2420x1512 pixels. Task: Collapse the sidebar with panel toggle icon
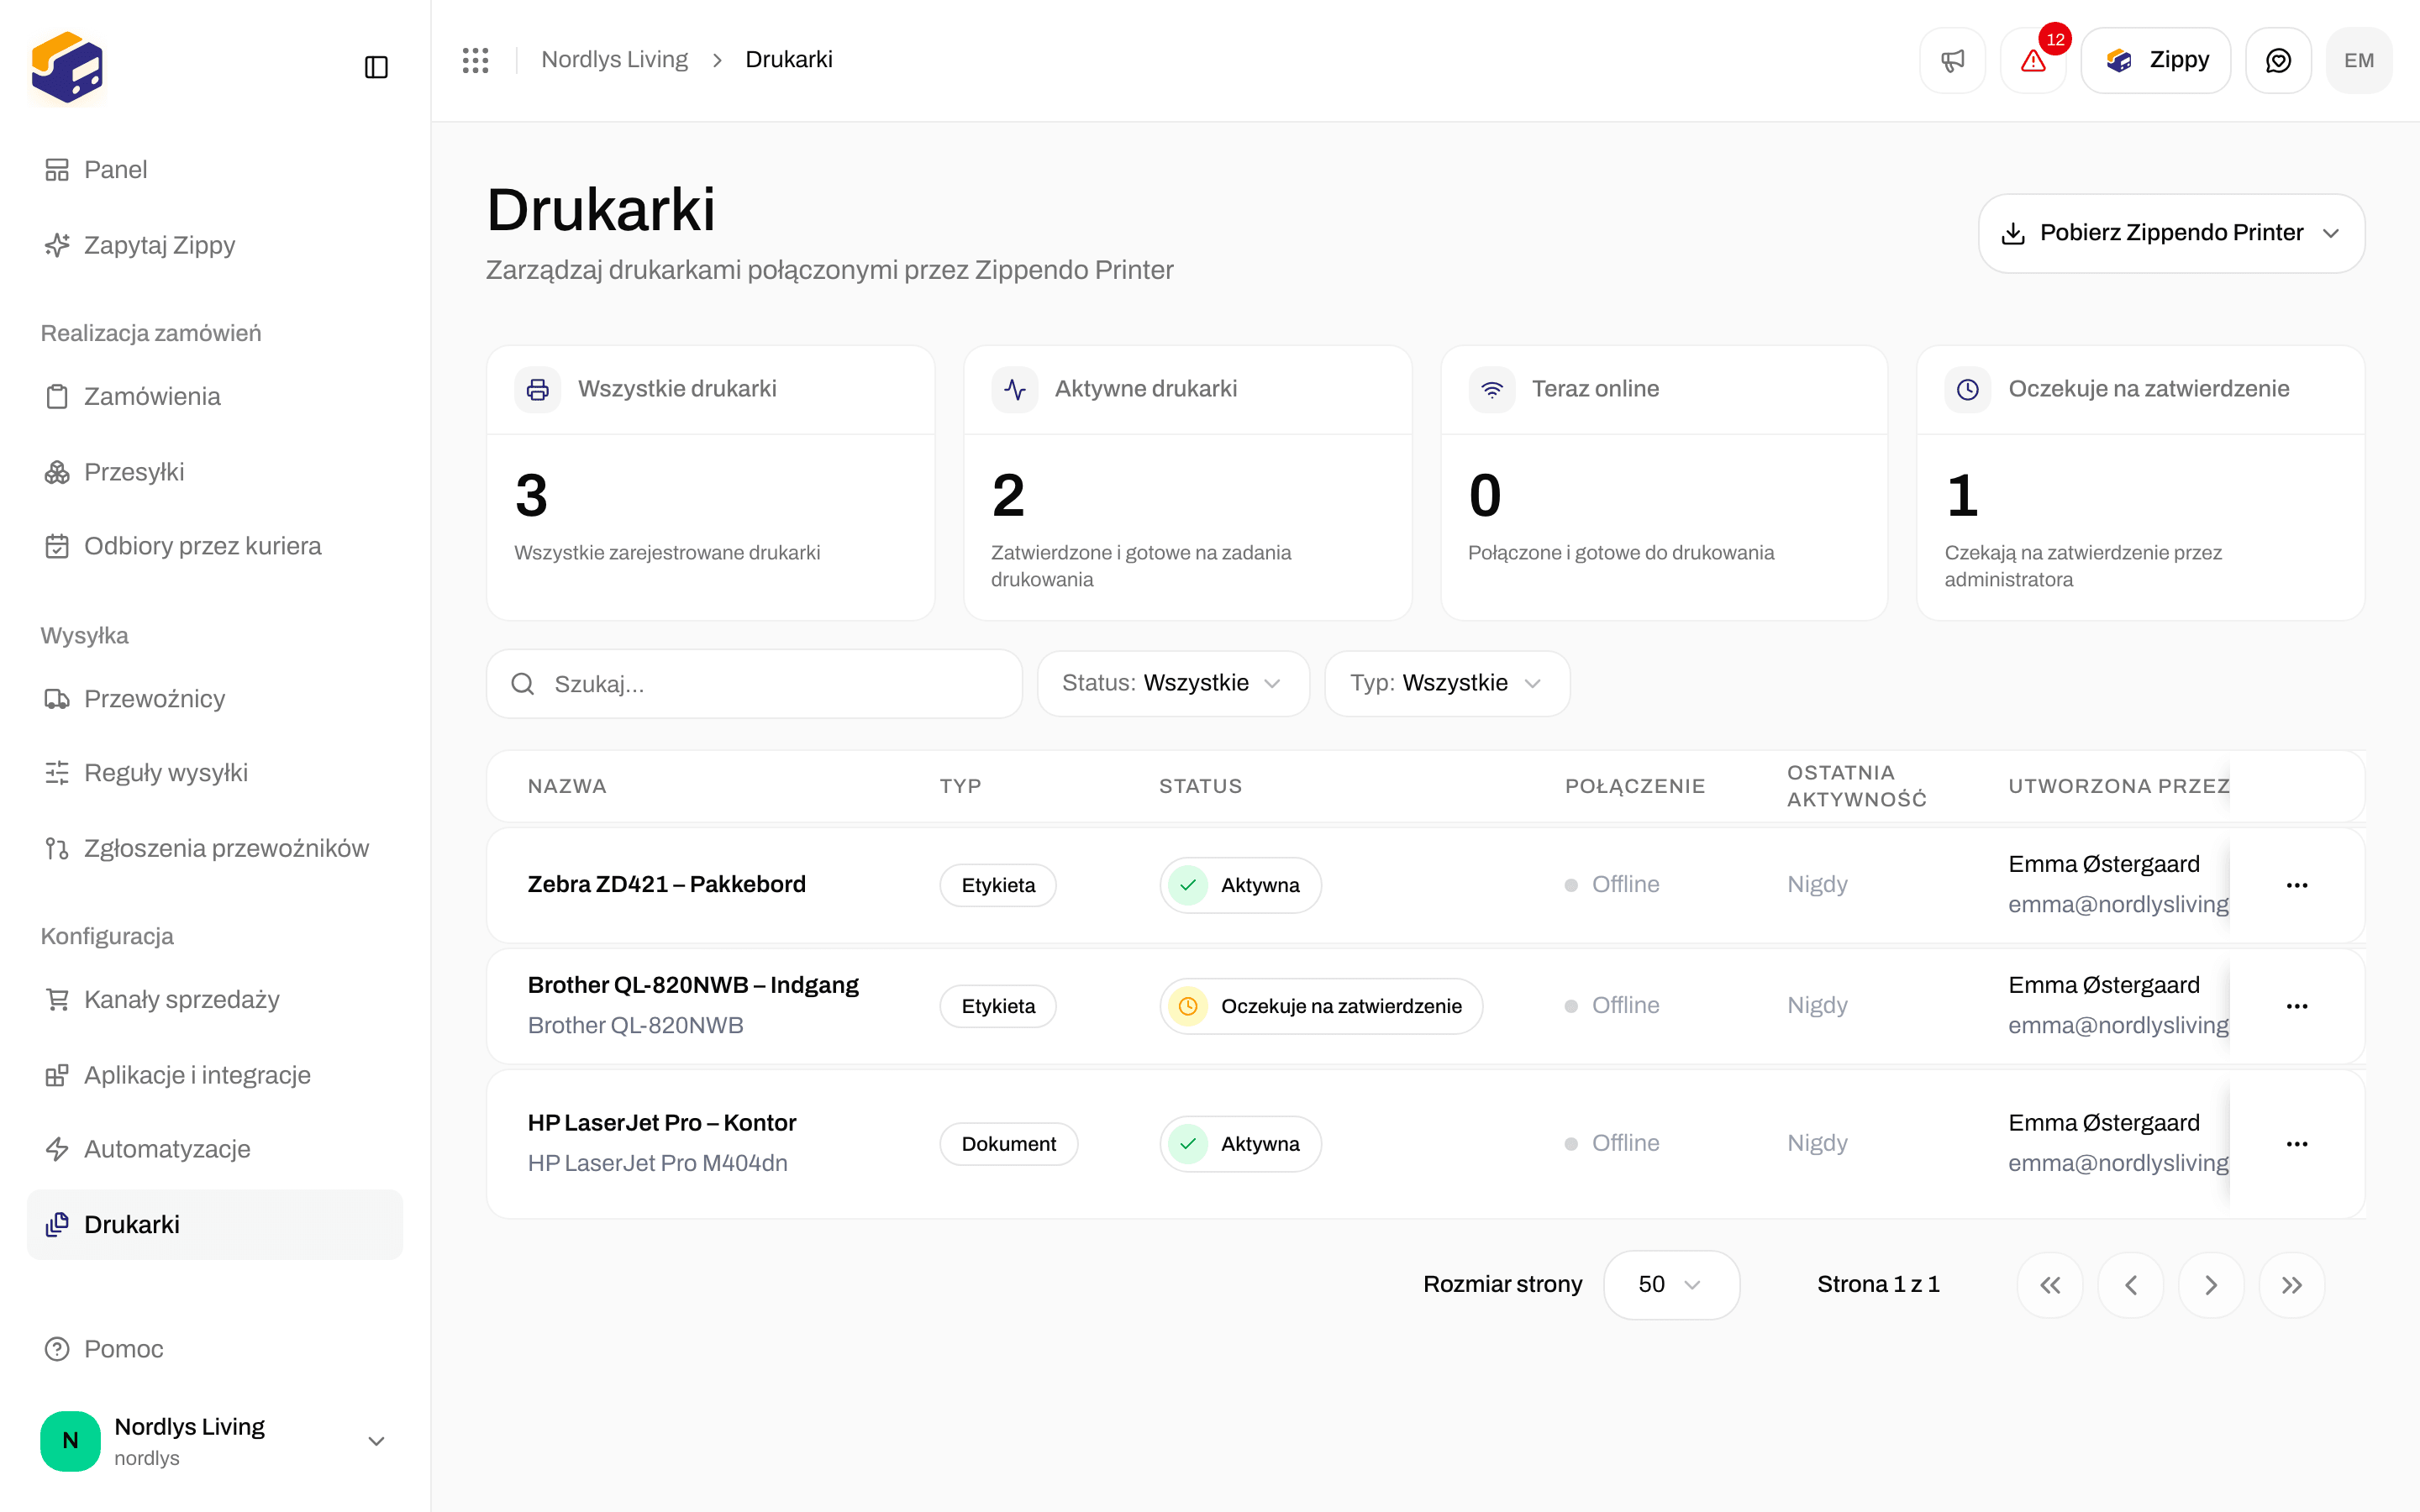pyautogui.click(x=376, y=67)
